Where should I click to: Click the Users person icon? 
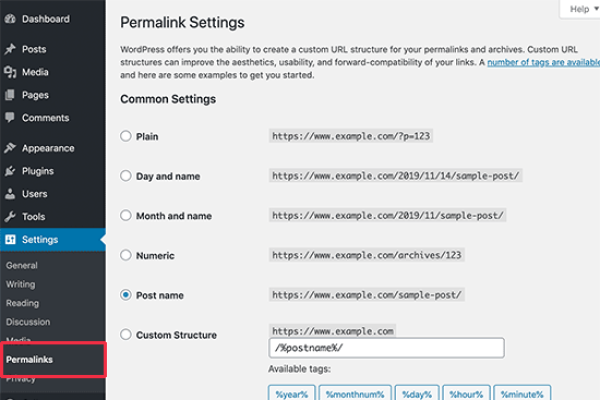(10, 194)
